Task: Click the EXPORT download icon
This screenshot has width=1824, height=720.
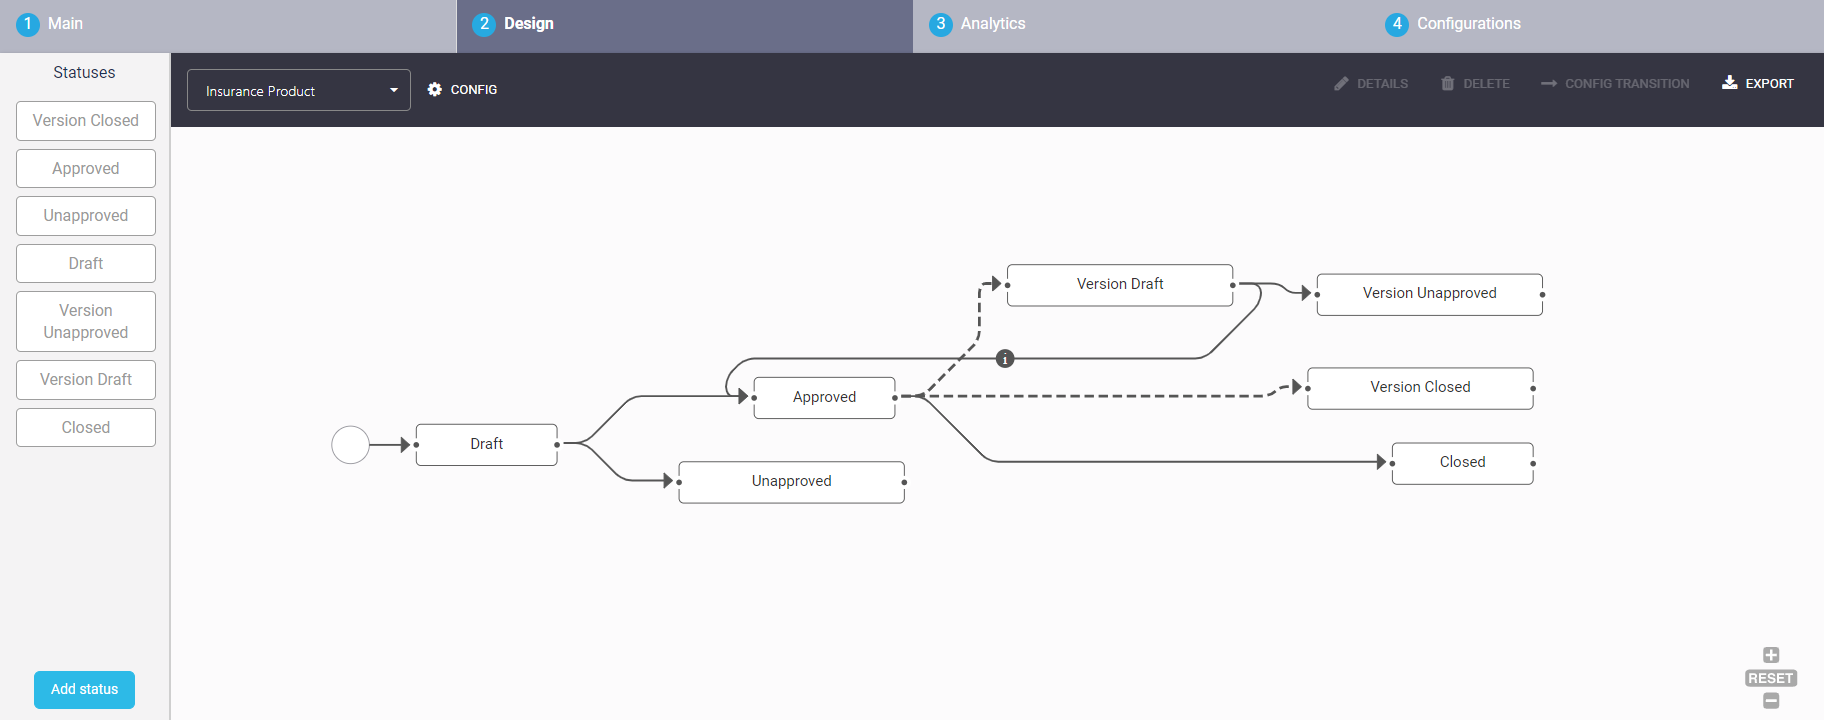Action: [1729, 83]
